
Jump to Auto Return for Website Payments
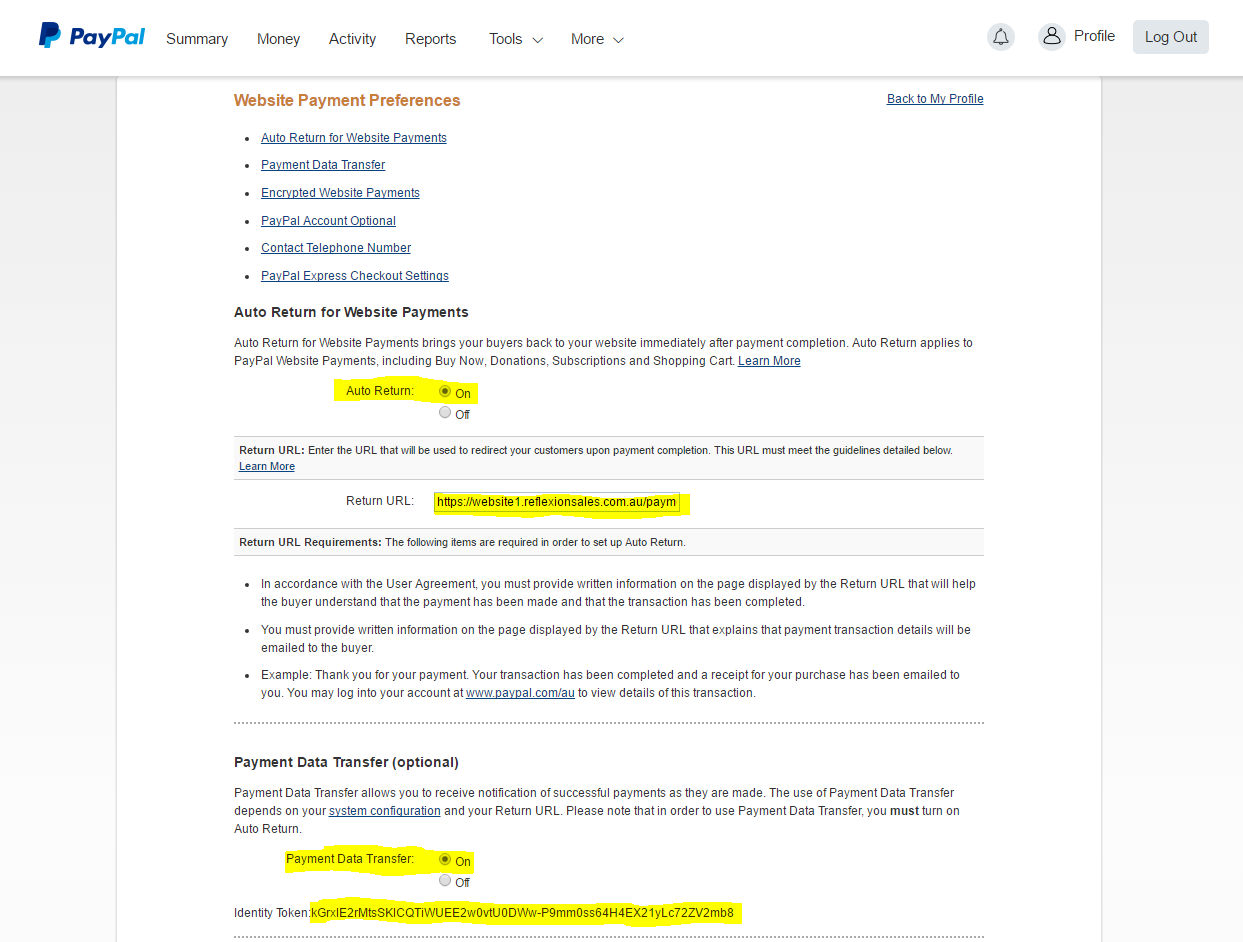click(x=354, y=138)
